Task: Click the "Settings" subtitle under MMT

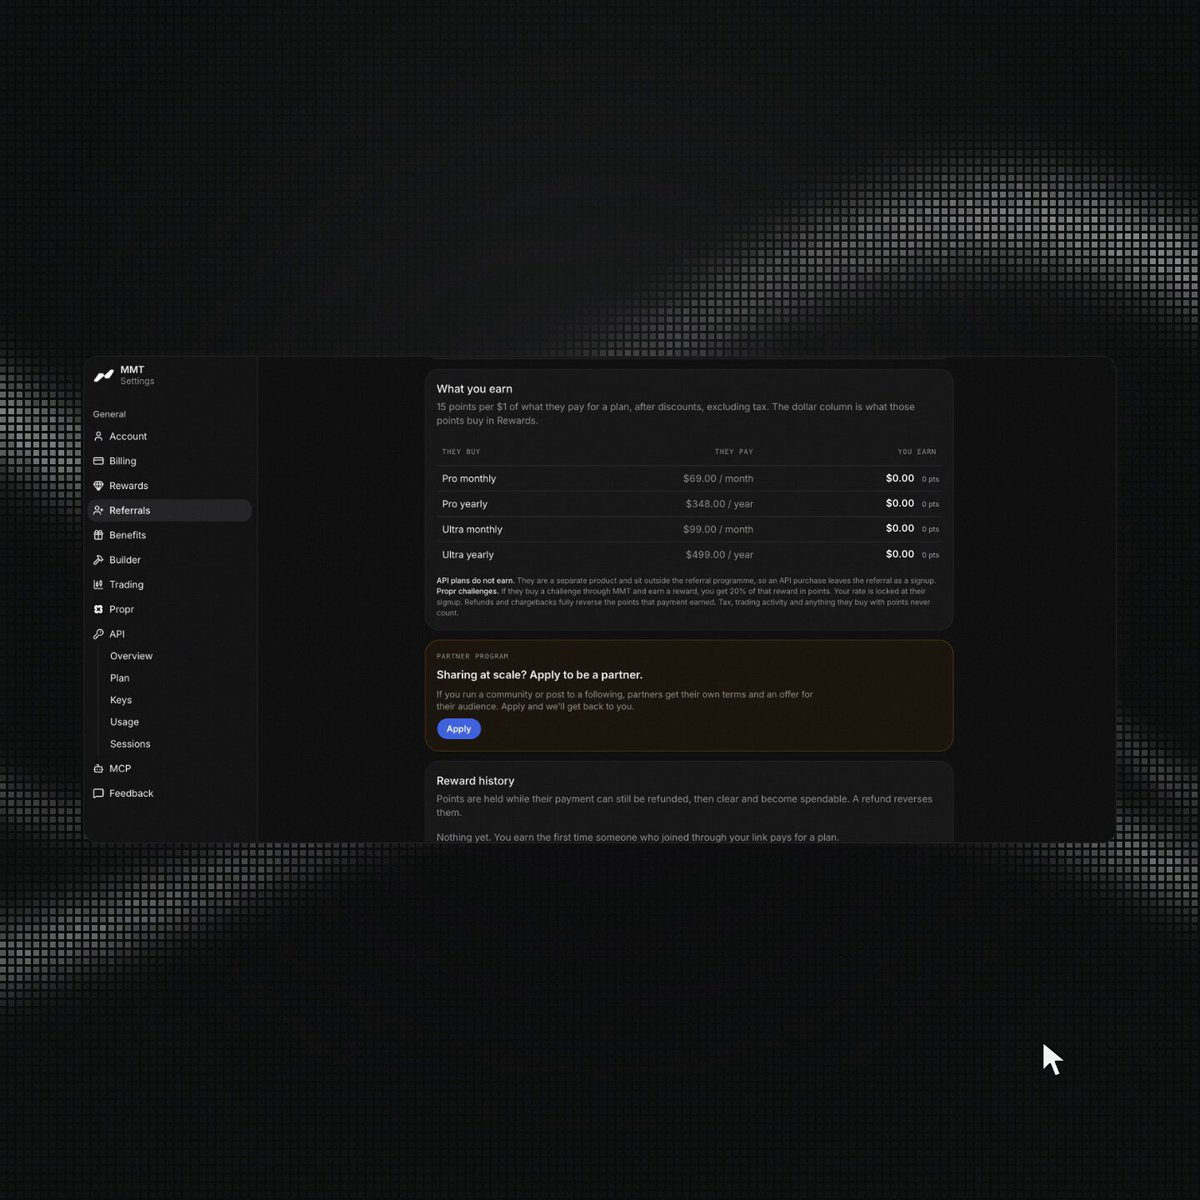Action: pyautogui.click(x=137, y=382)
